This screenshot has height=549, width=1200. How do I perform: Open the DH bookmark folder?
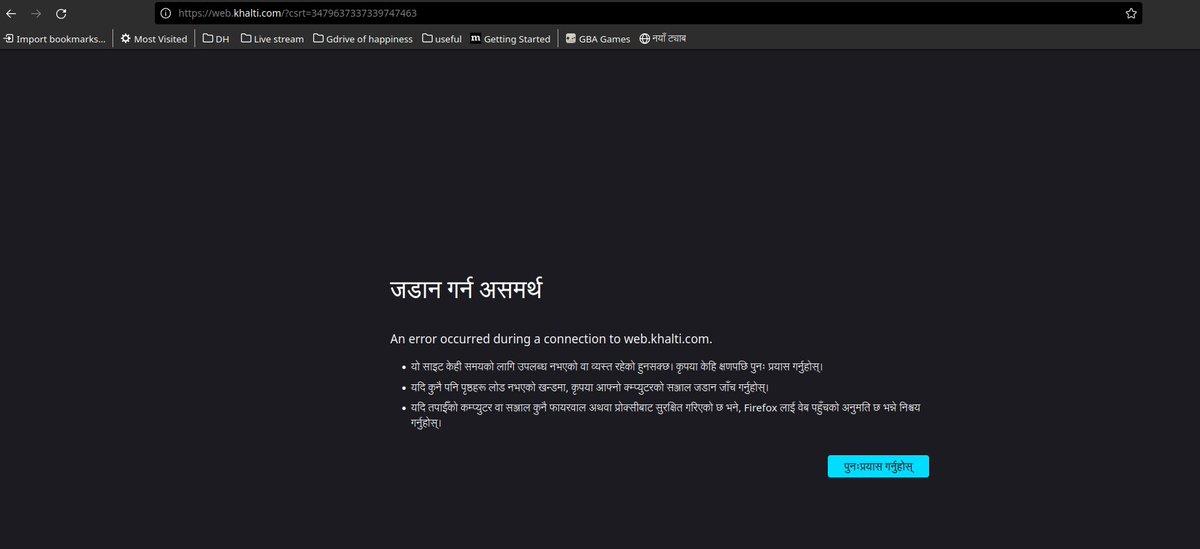pyautogui.click(x=215, y=39)
